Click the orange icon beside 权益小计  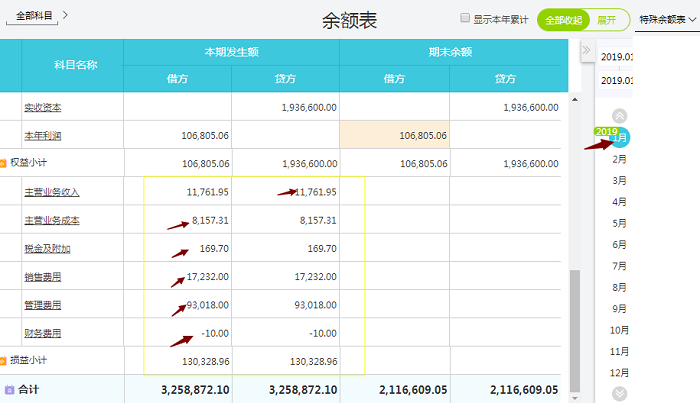pyautogui.click(x=3, y=163)
